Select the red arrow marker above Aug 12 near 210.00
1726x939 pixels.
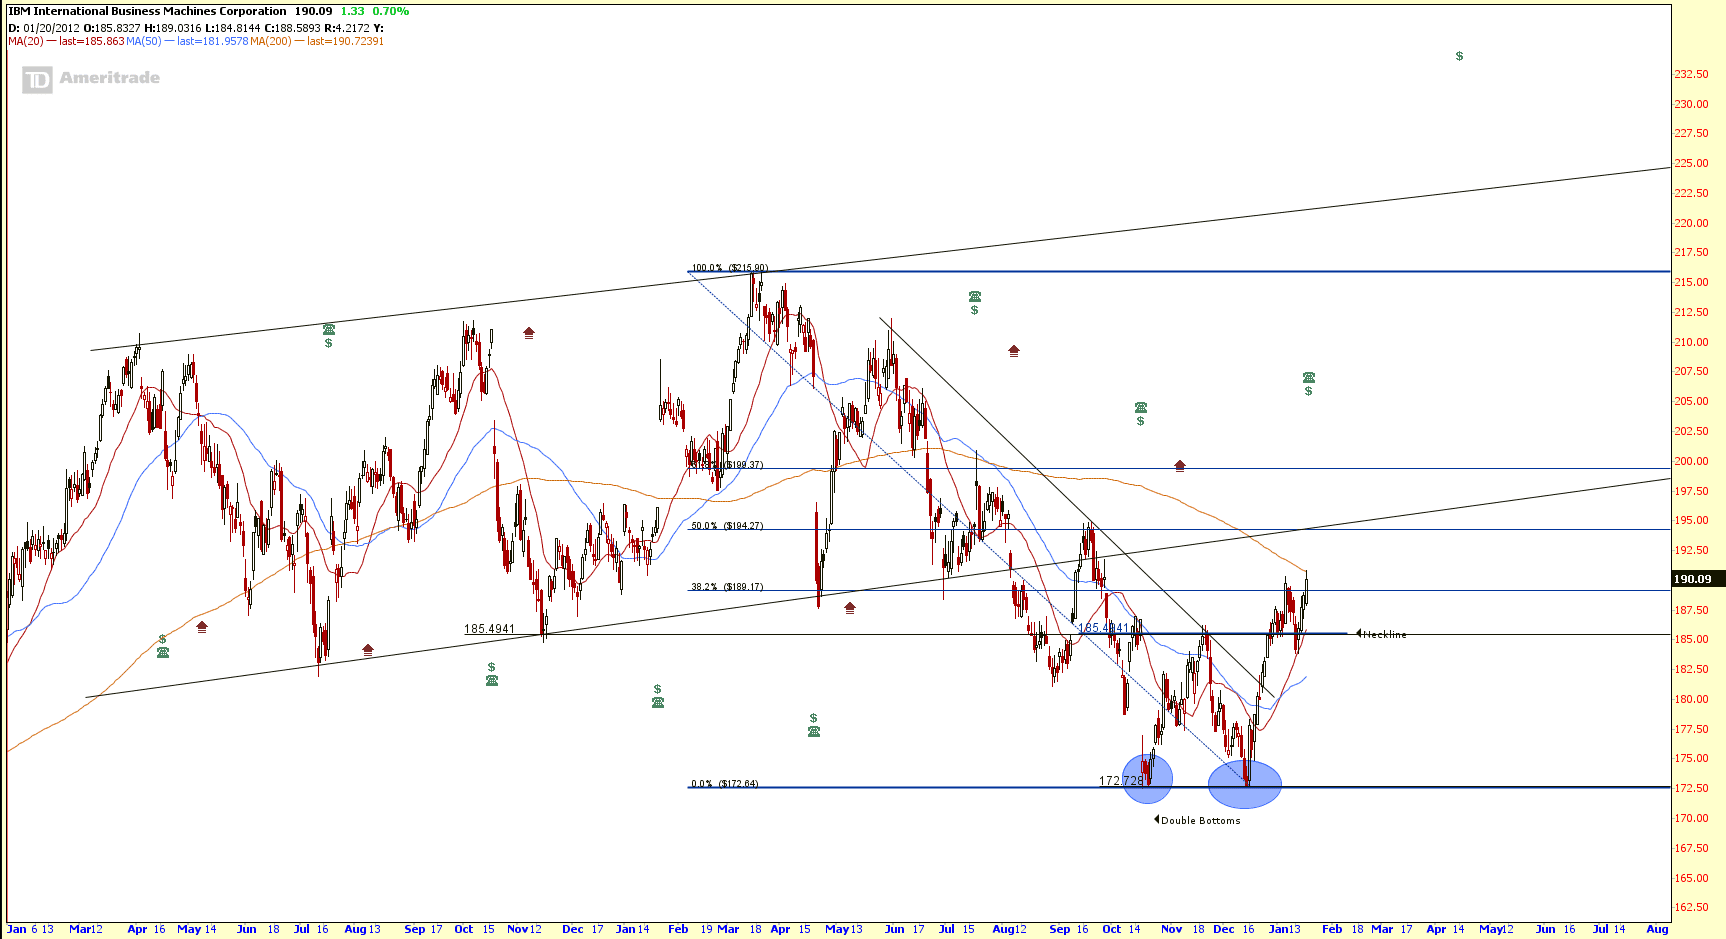tap(1014, 351)
